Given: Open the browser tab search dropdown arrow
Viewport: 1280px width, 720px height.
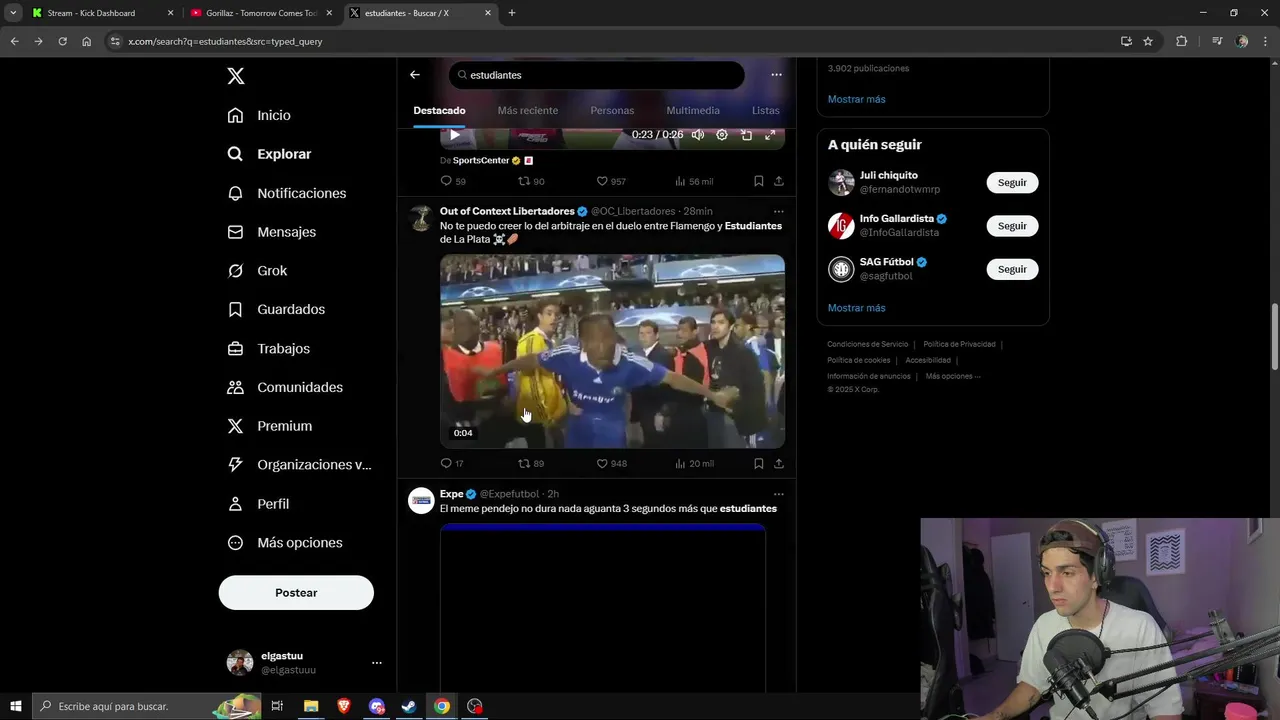Looking at the screenshot, I should click(x=13, y=13).
